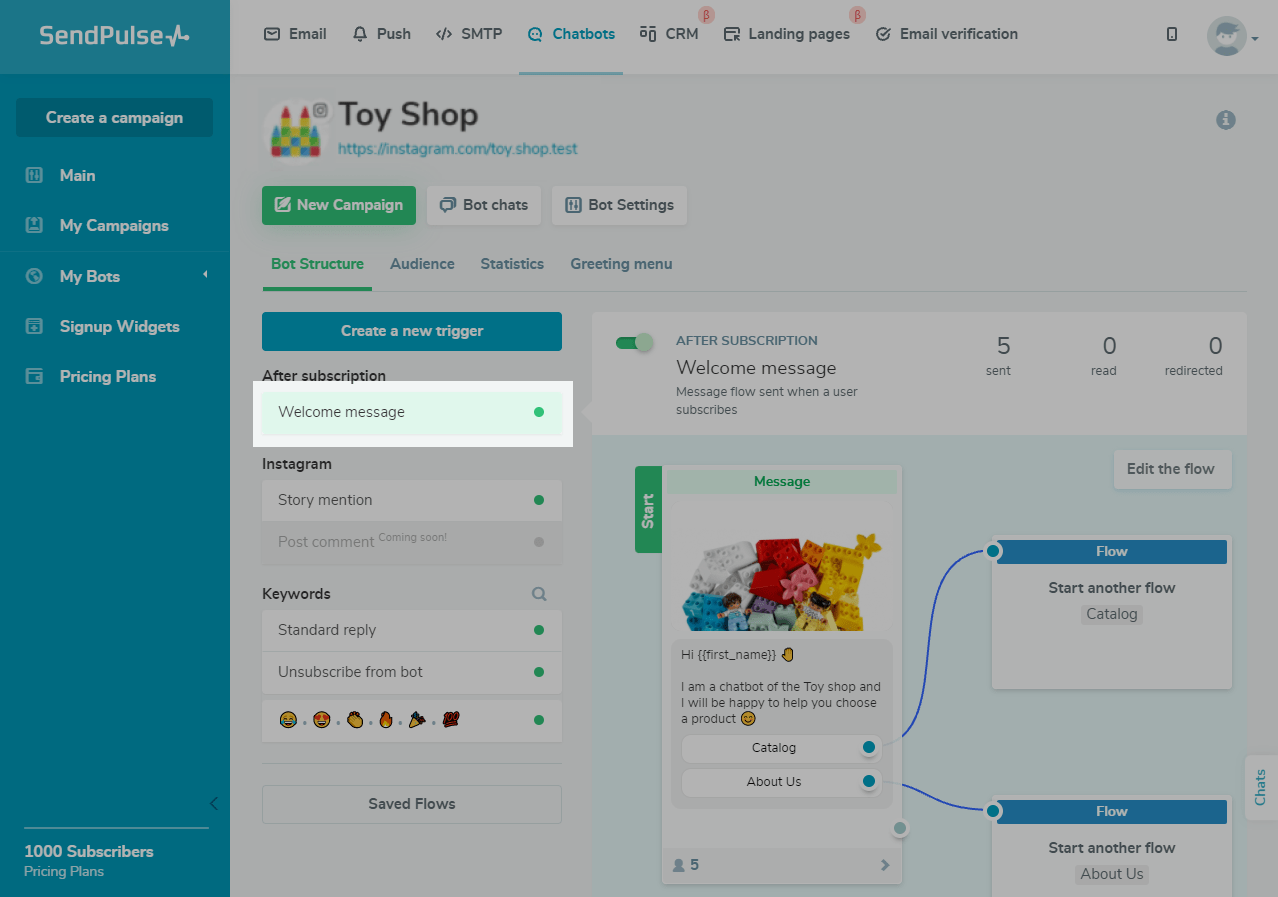Open the toy.shop.test Instagram link
Image resolution: width=1278 pixels, height=897 pixels.
(x=458, y=149)
